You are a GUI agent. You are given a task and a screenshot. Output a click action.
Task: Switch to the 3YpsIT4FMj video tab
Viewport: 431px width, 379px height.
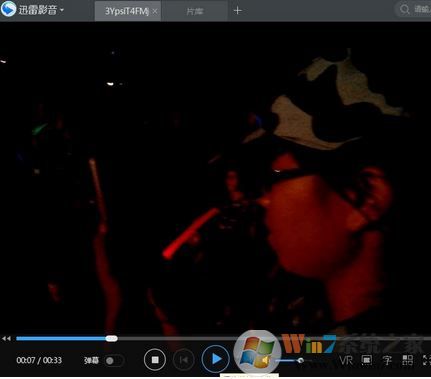126,11
